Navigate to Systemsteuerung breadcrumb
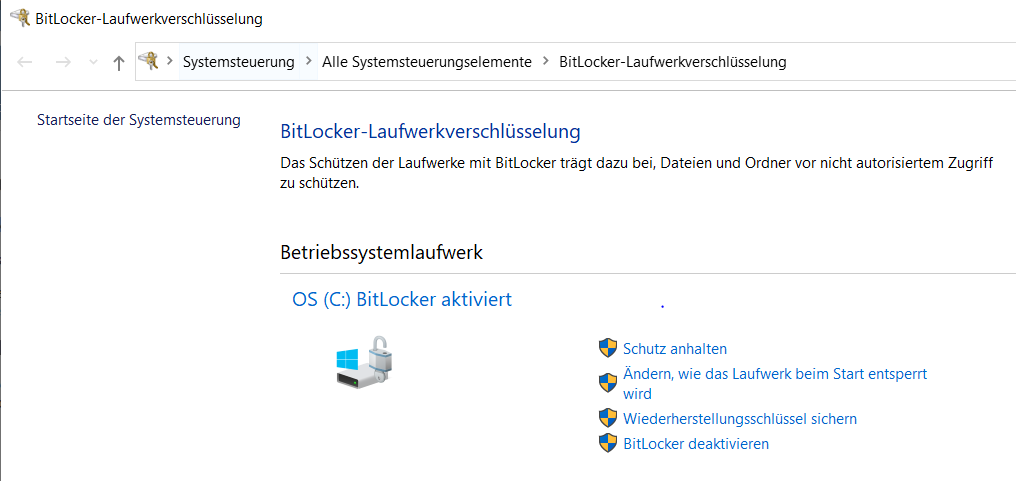Screen dimensions: 1016x481 coord(238,62)
